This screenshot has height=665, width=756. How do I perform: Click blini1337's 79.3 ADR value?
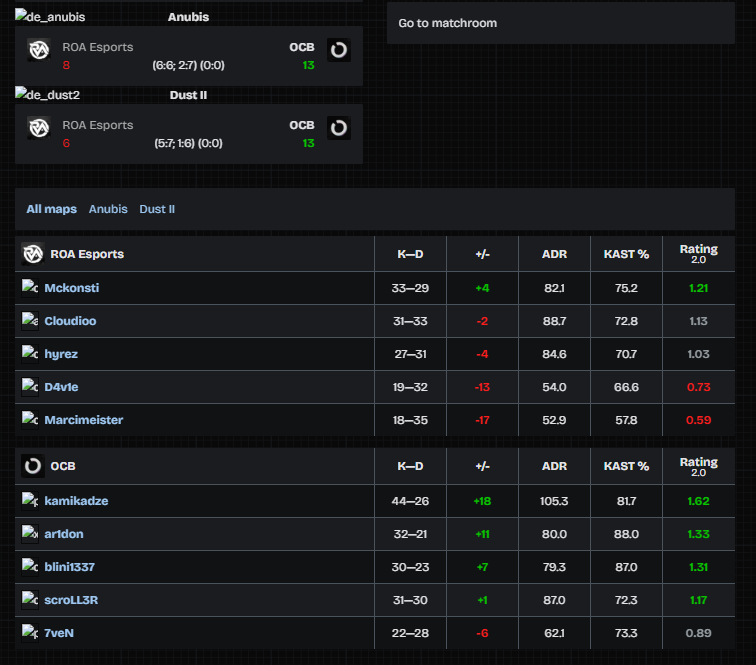(554, 567)
